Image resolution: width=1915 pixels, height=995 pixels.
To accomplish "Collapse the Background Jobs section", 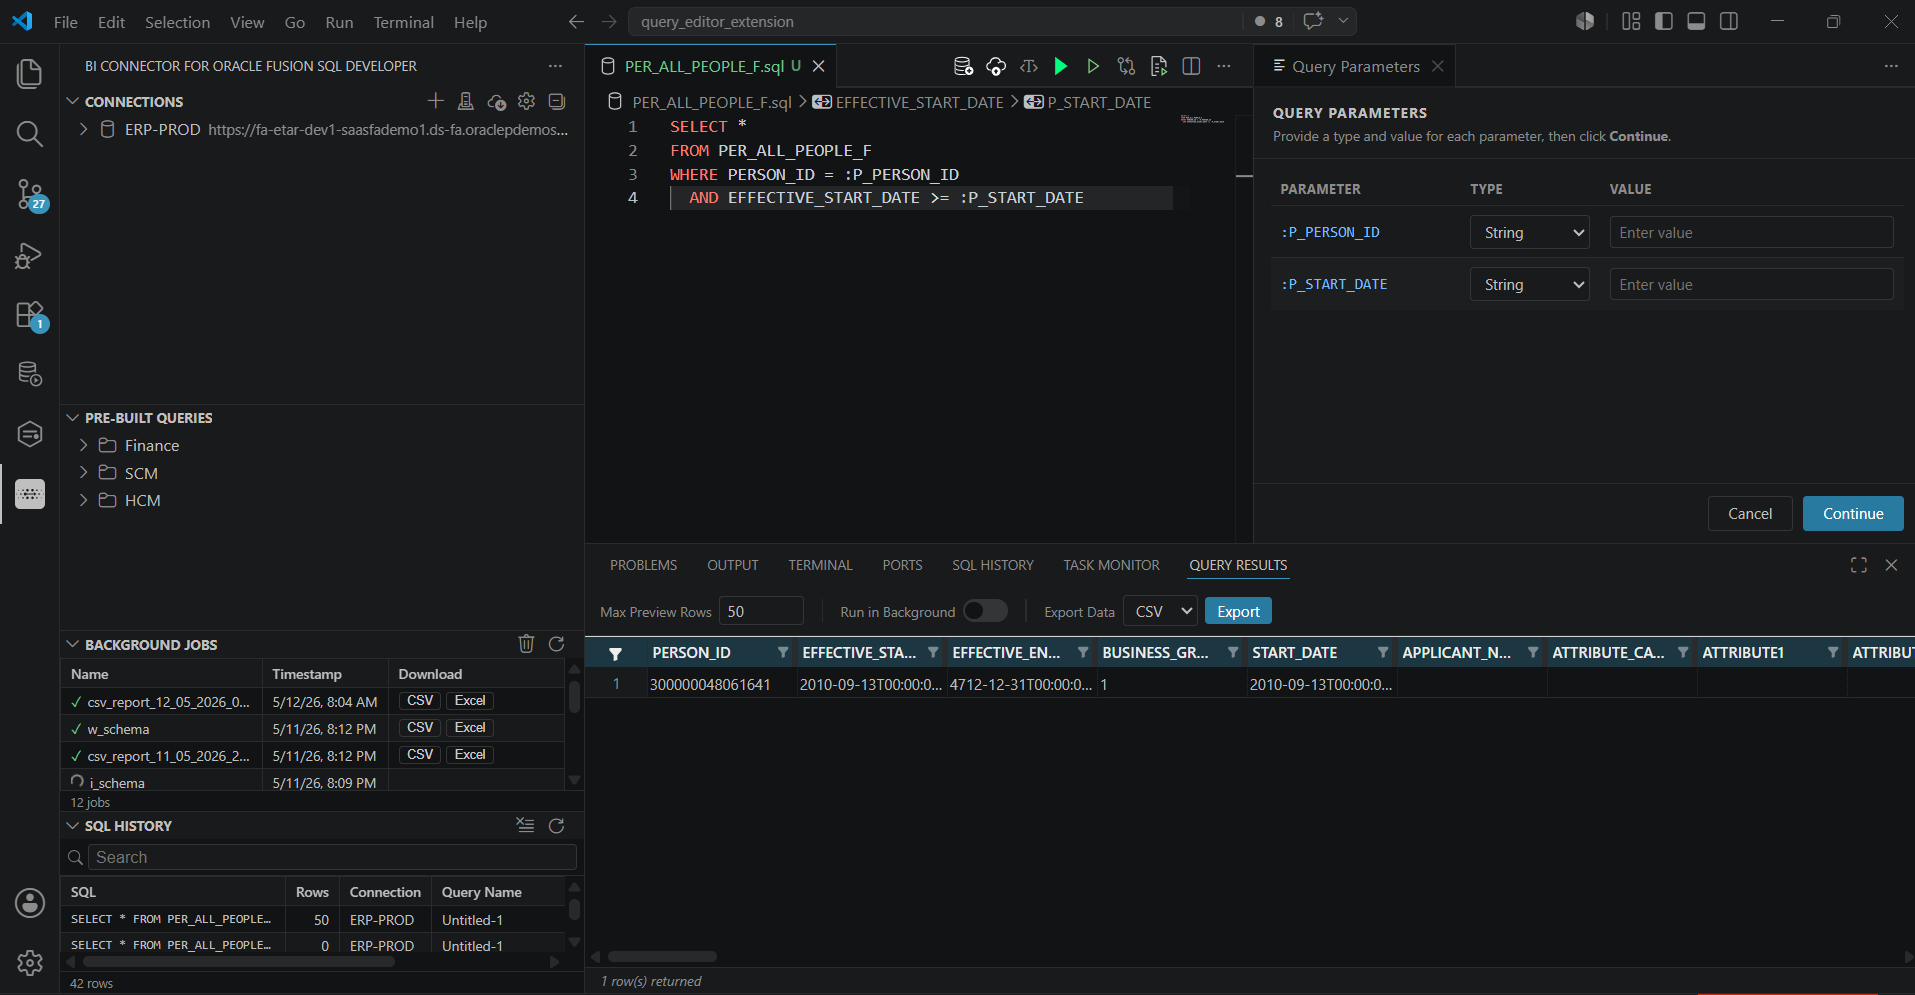I will [x=72, y=644].
